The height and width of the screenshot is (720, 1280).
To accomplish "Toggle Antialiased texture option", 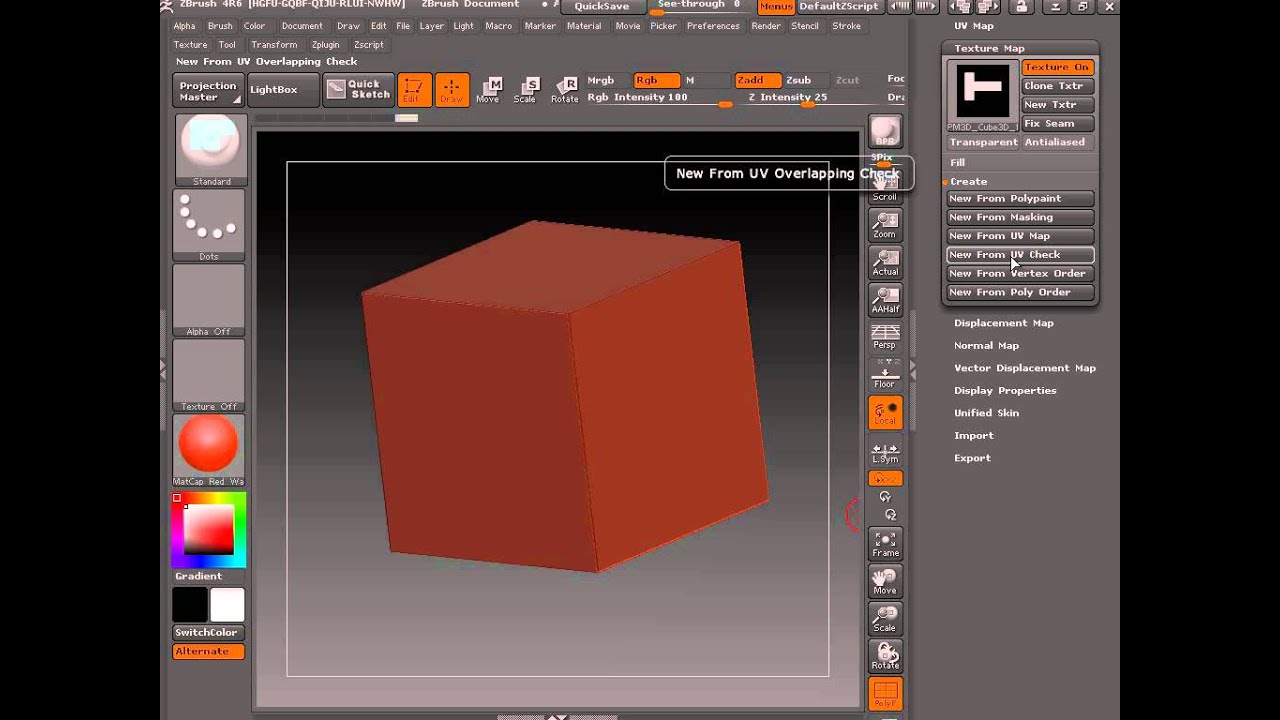I will [x=1057, y=142].
